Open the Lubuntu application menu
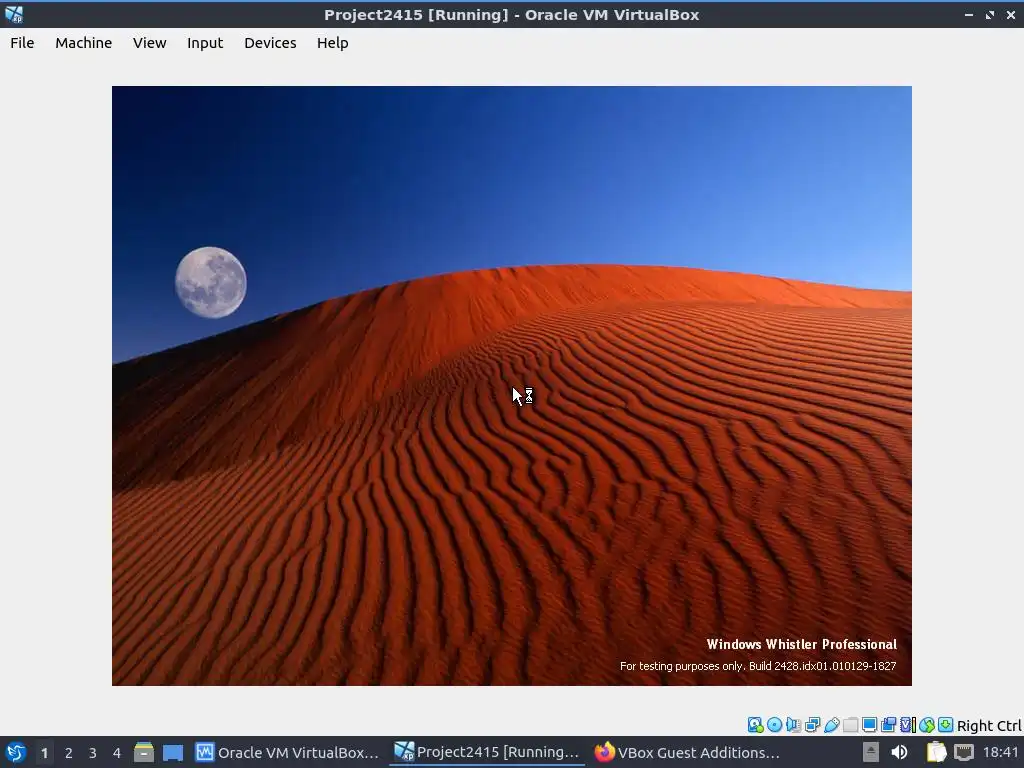Viewport: 1024px width, 768px height. pos(15,752)
